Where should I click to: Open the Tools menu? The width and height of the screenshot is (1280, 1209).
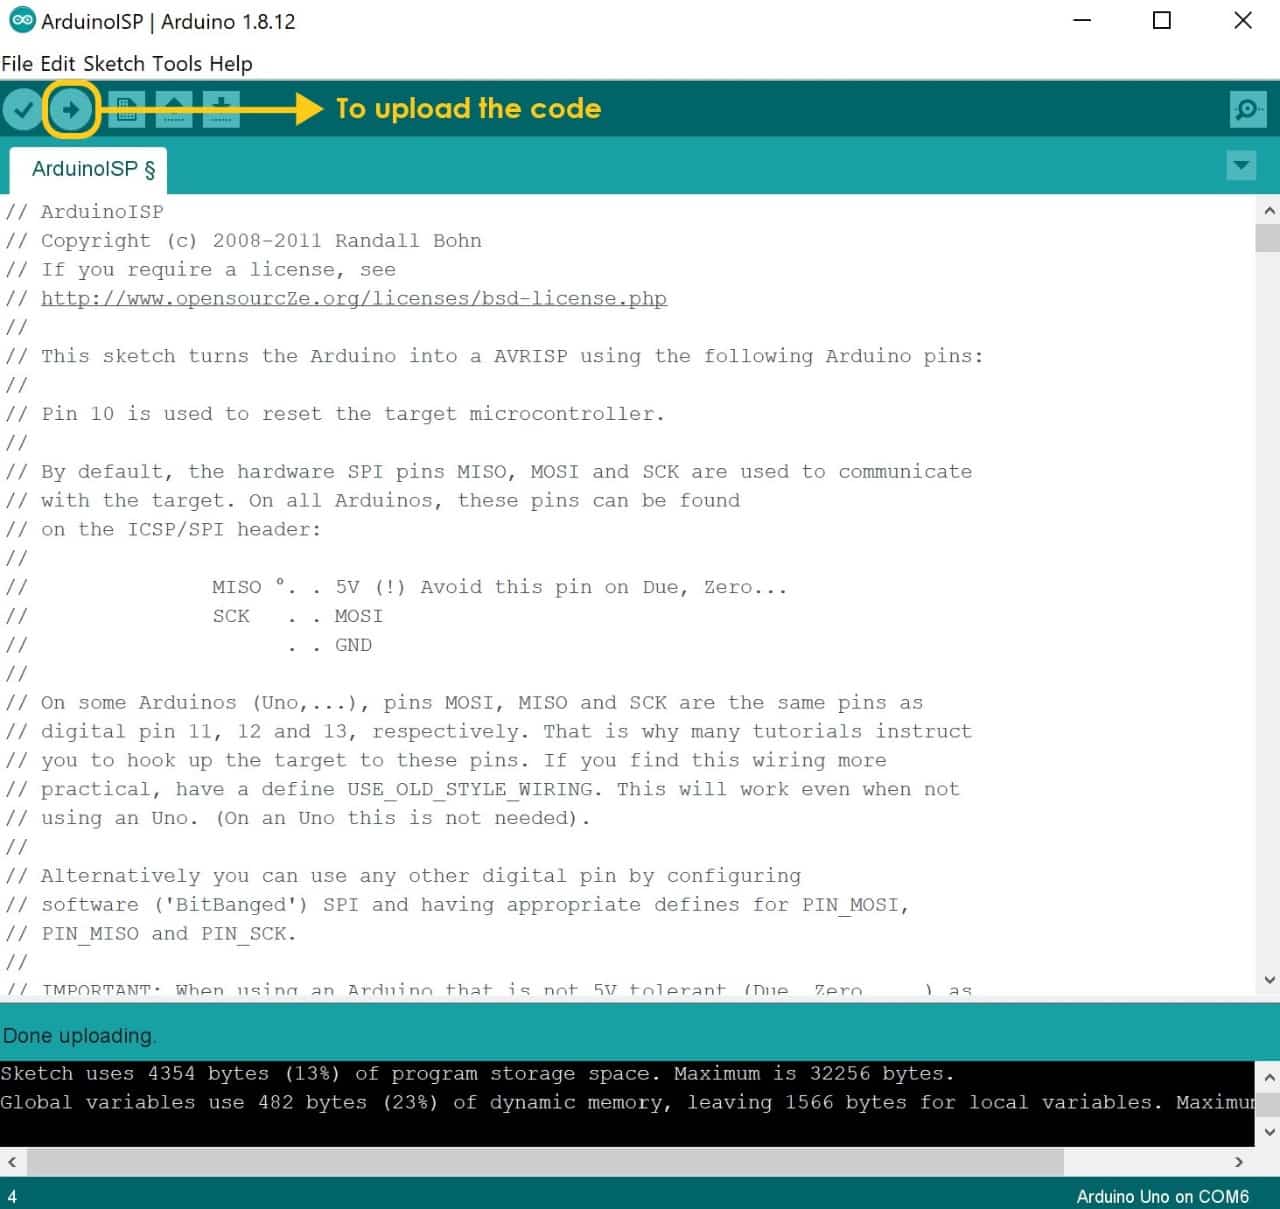178,64
